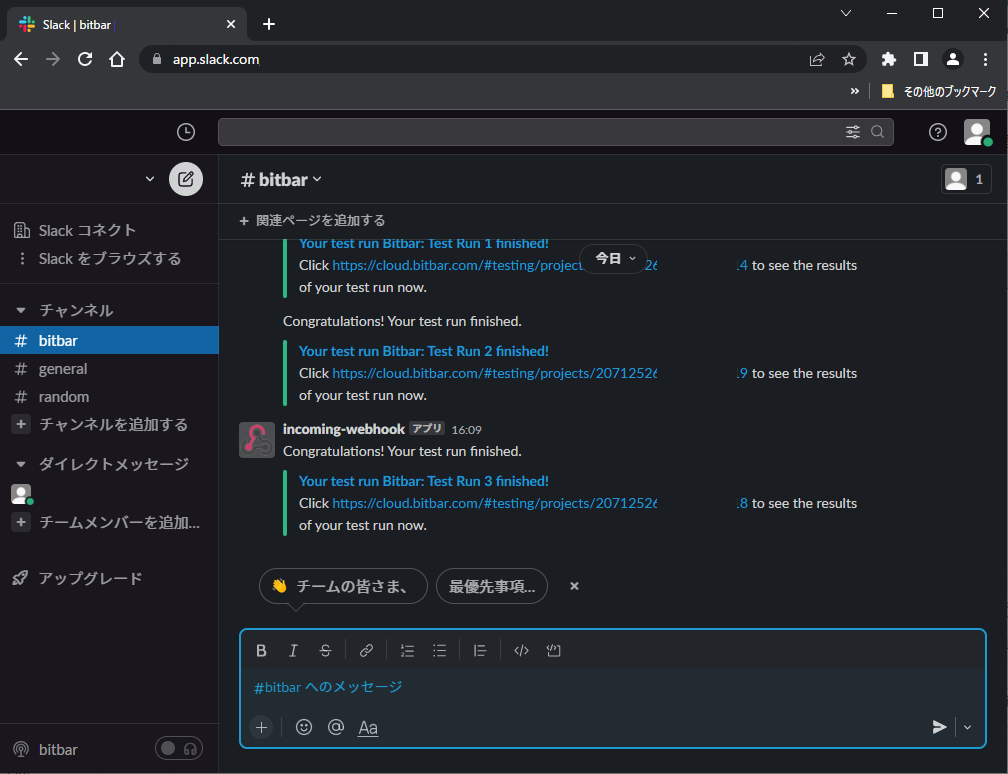Apply bold formatting
Screen dimensions: 1008x774
[x=261, y=651]
